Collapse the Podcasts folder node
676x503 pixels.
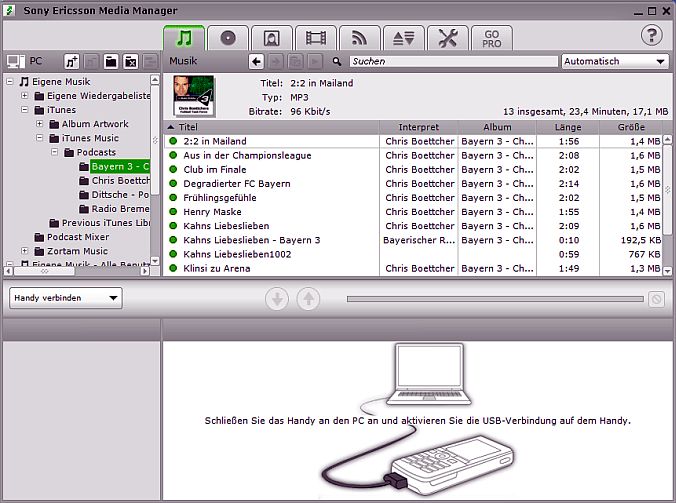click(54, 152)
